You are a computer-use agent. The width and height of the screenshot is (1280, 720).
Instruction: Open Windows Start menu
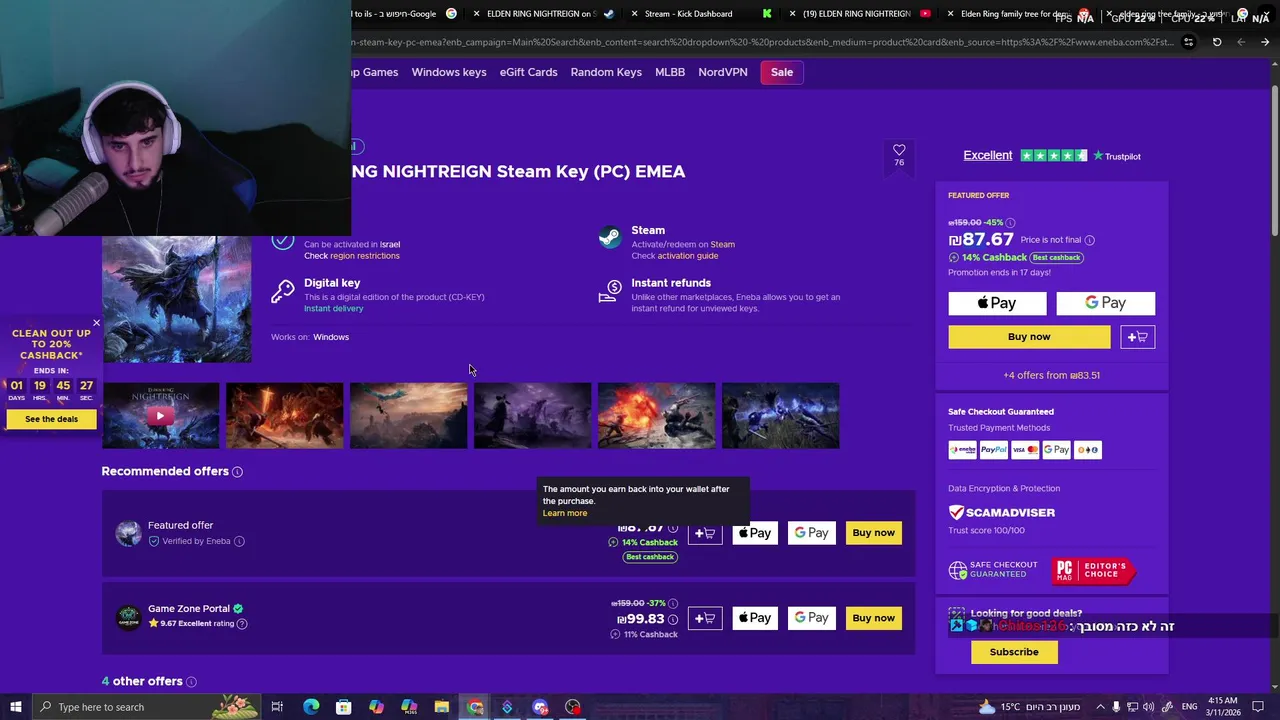(15, 707)
